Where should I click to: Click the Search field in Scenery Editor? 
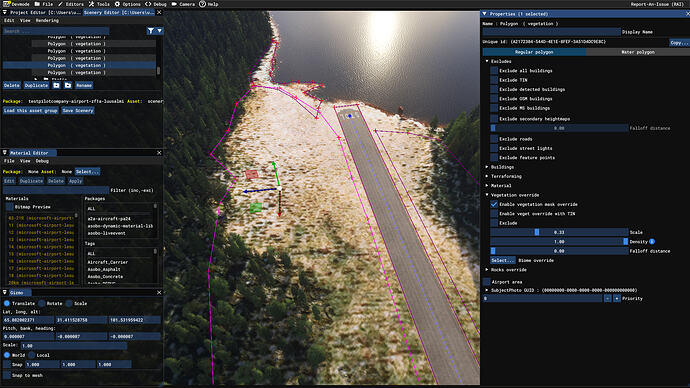56,31
